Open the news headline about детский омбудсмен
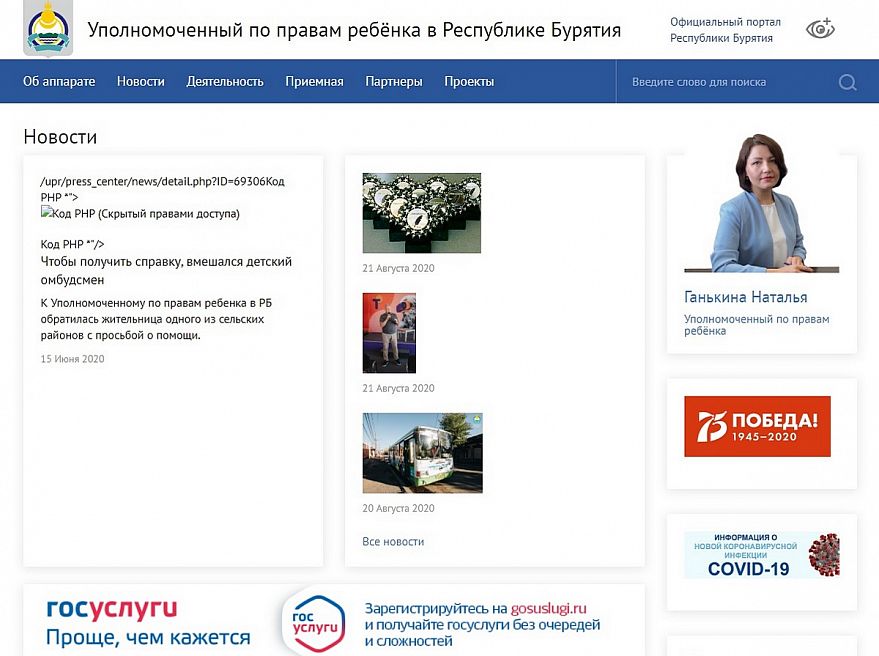 [166, 271]
